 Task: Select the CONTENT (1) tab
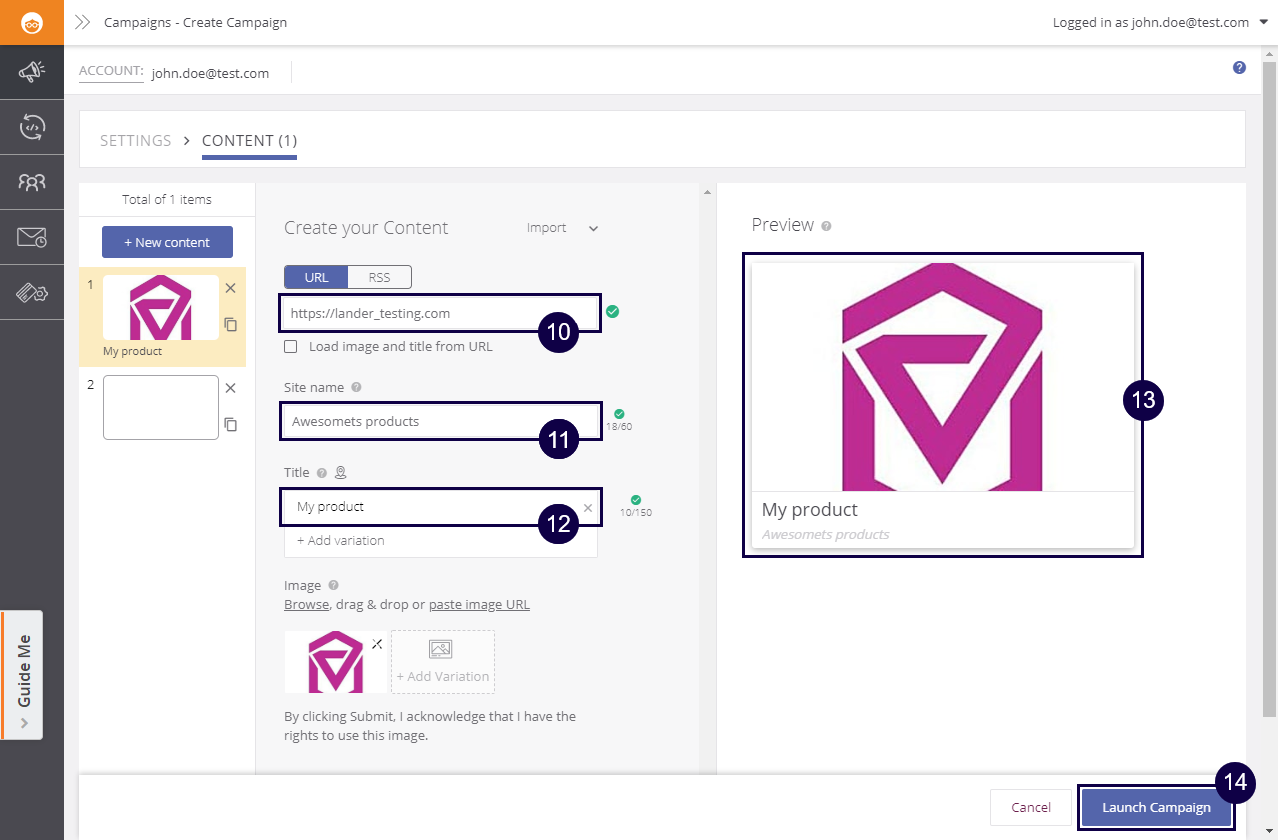tap(249, 141)
